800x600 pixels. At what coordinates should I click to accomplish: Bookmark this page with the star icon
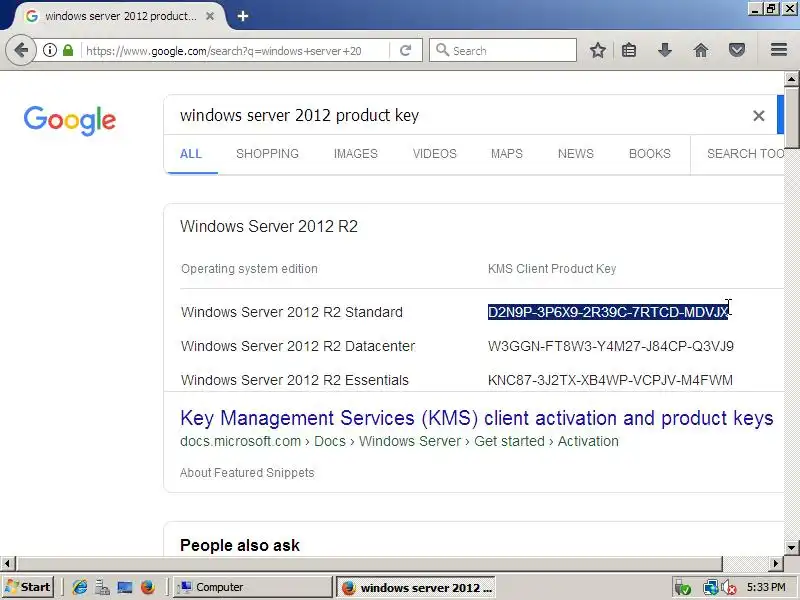pos(597,50)
